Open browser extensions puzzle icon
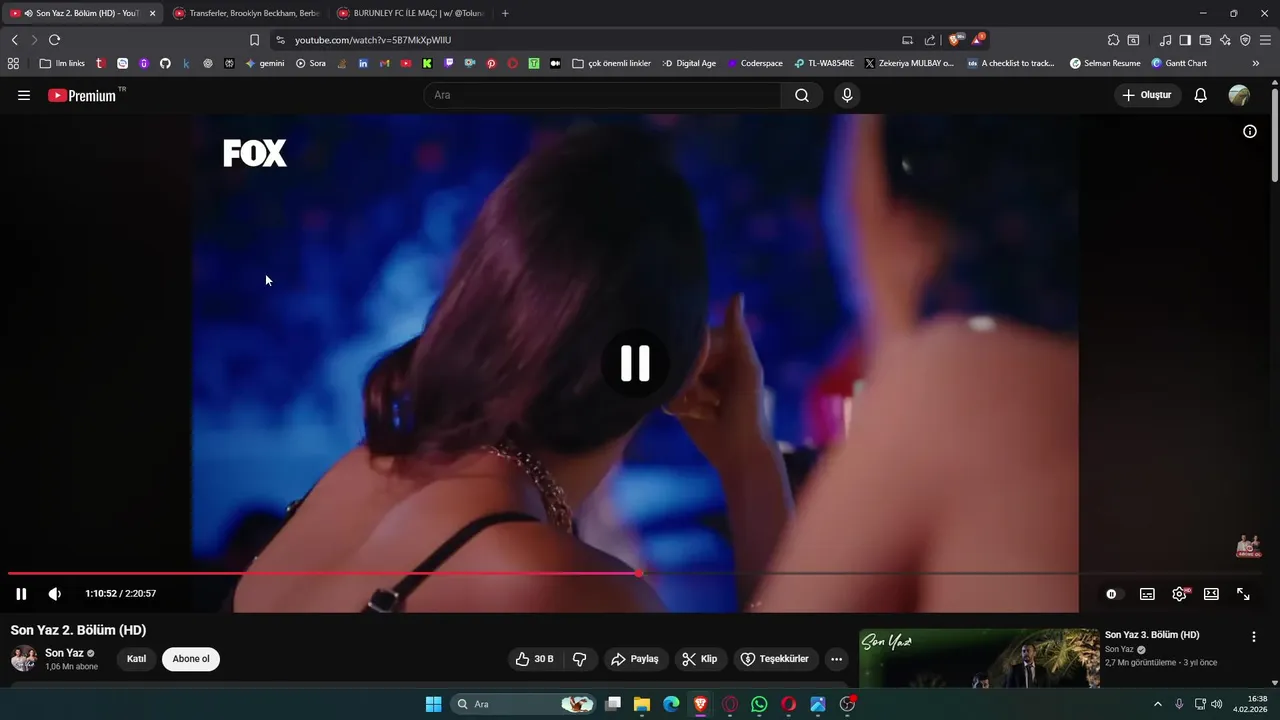Viewport: 1280px width, 720px height. tap(1113, 40)
